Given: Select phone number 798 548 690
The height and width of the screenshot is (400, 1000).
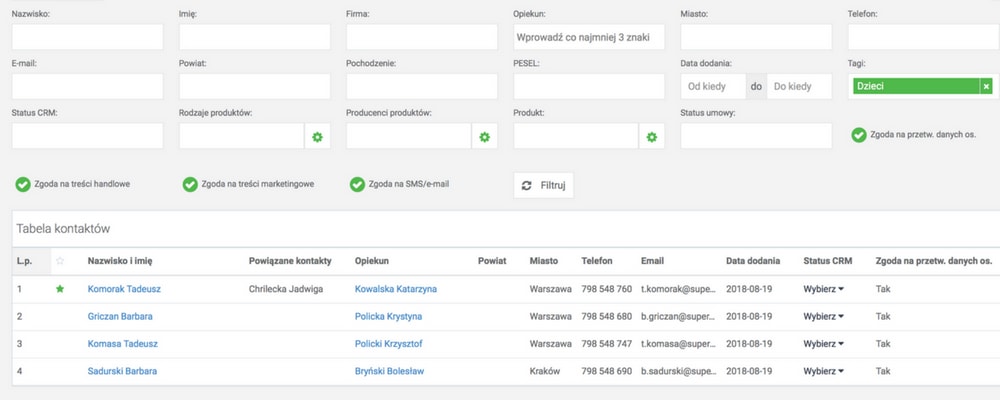Looking at the screenshot, I should coord(607,371).
